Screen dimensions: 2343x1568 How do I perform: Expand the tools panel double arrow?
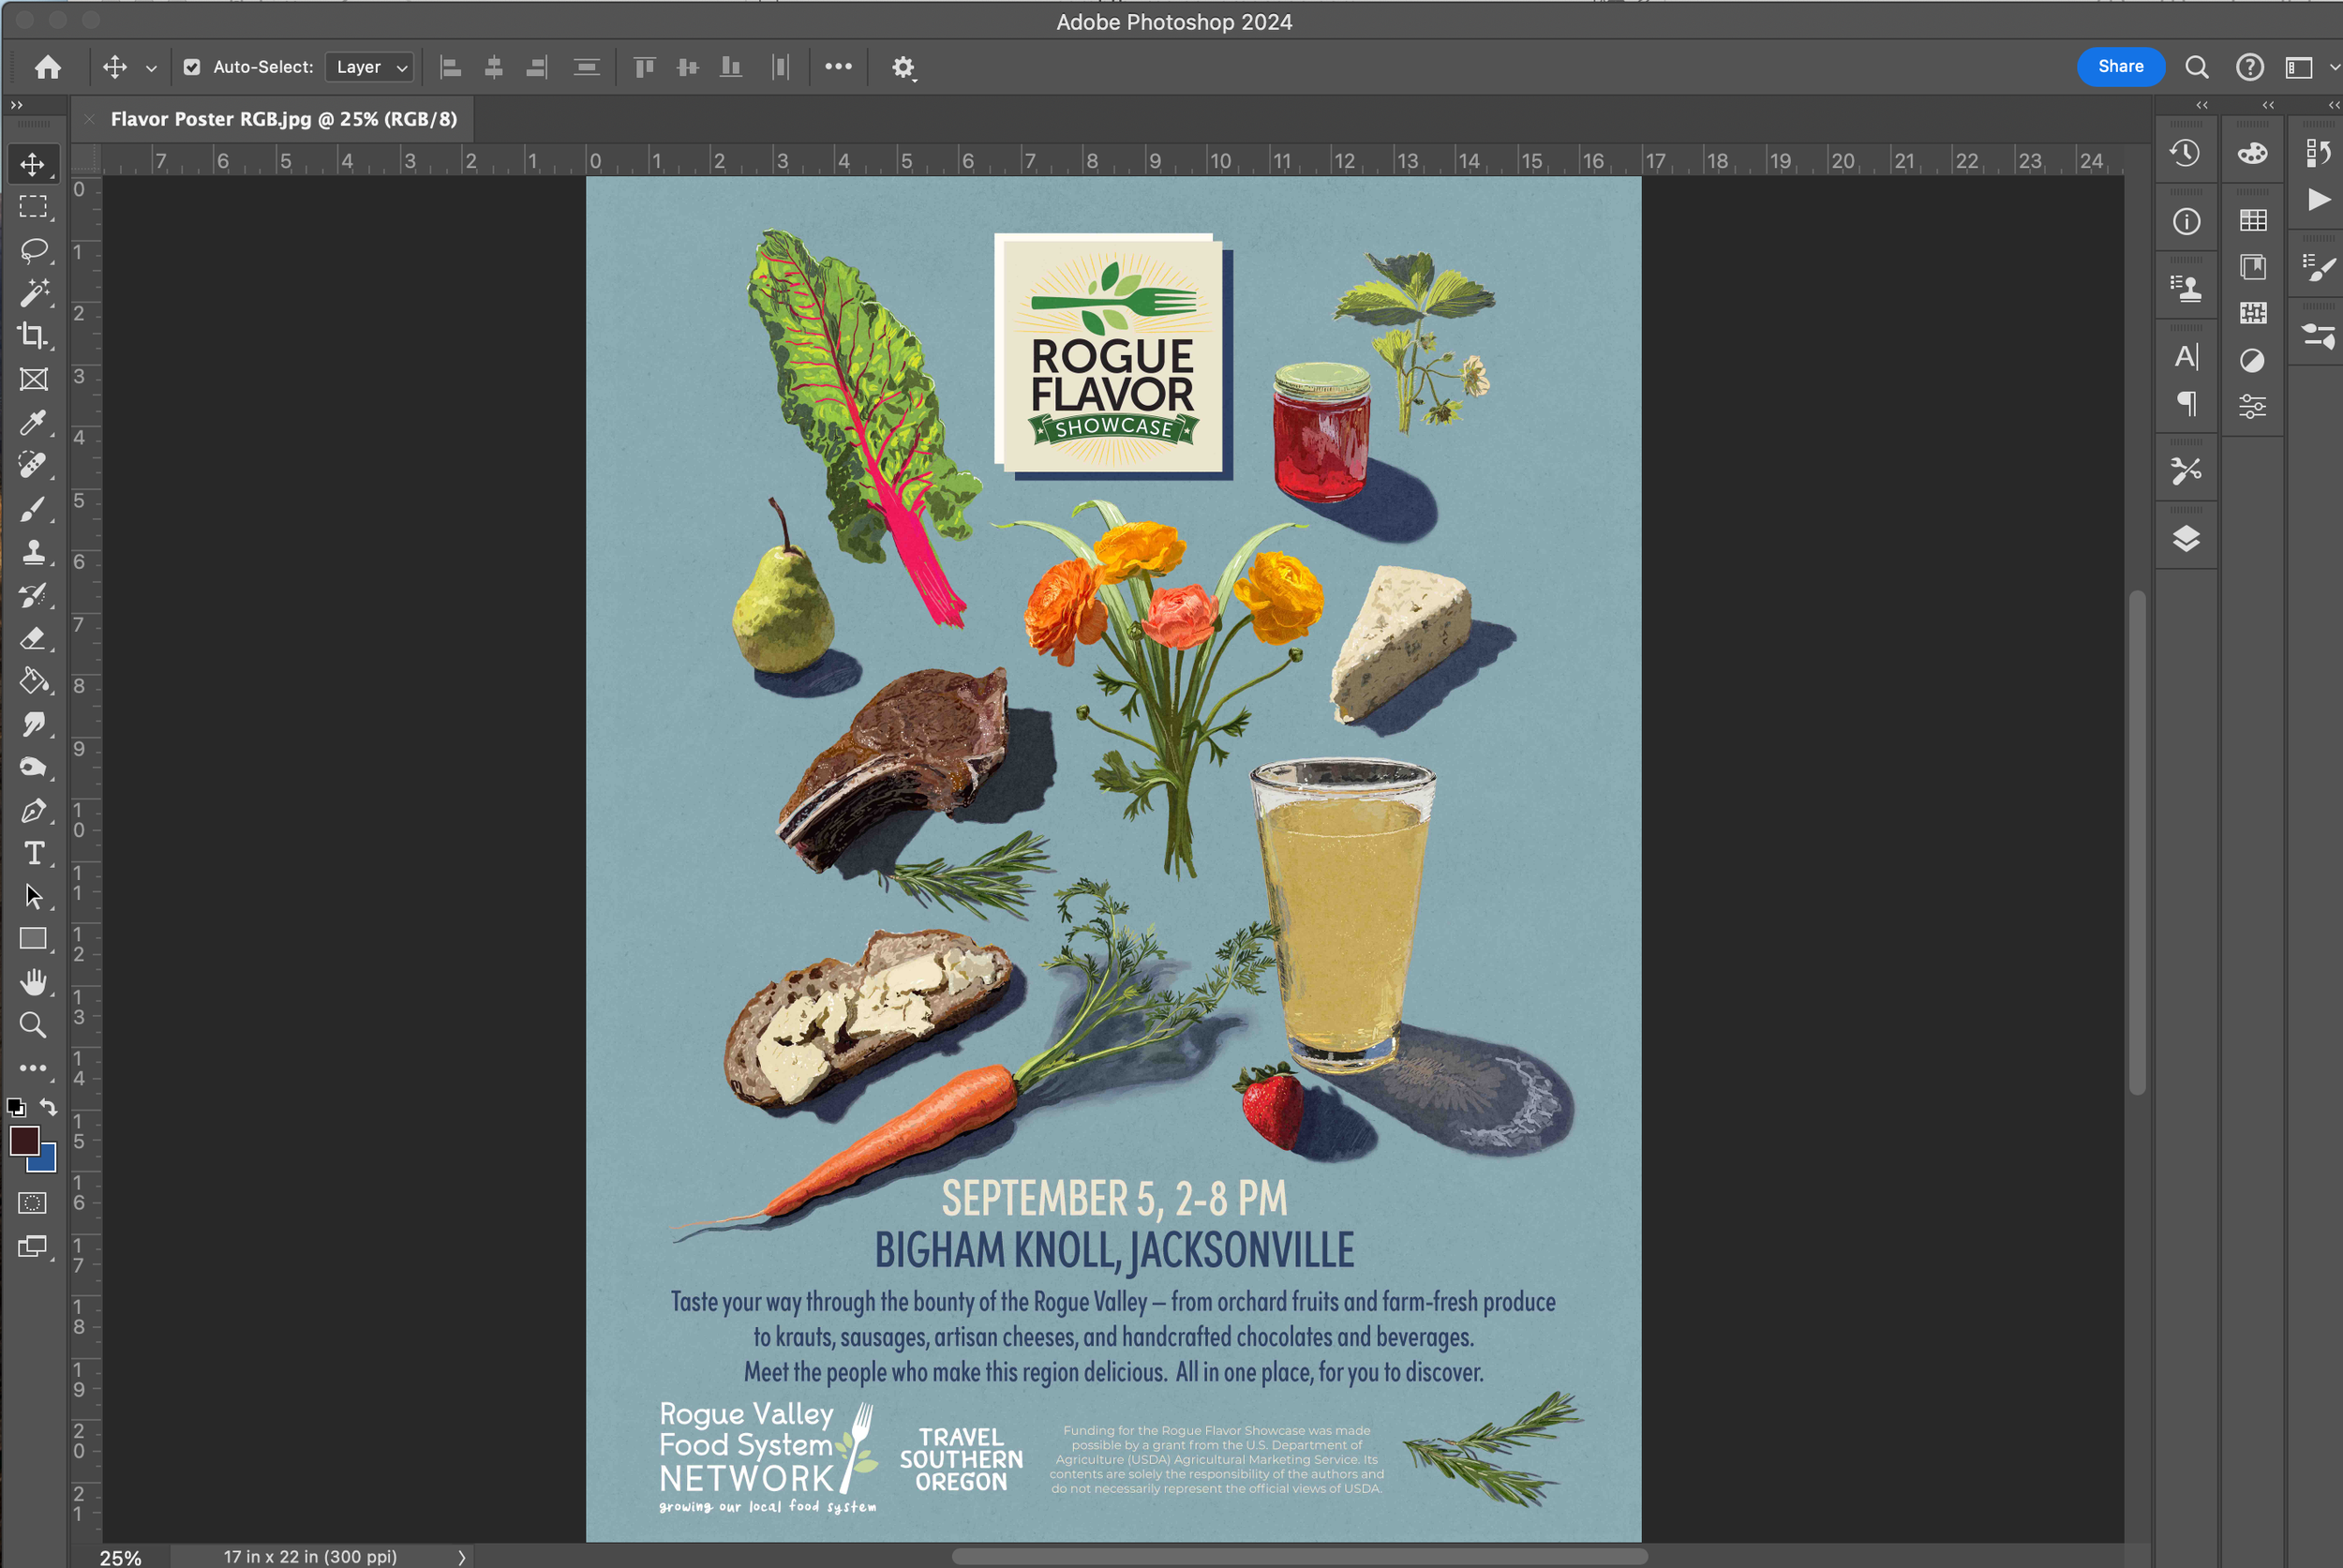[16, 105]
